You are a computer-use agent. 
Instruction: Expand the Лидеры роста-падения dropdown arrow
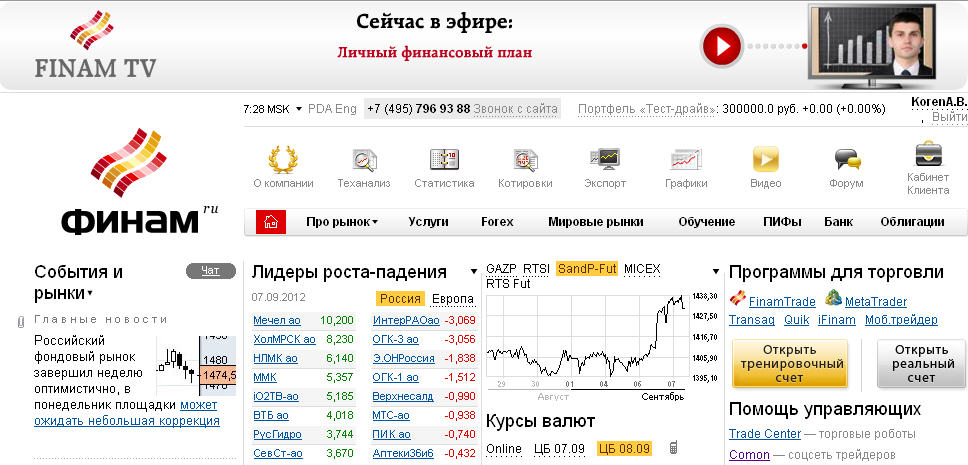(x=474, y=272)
